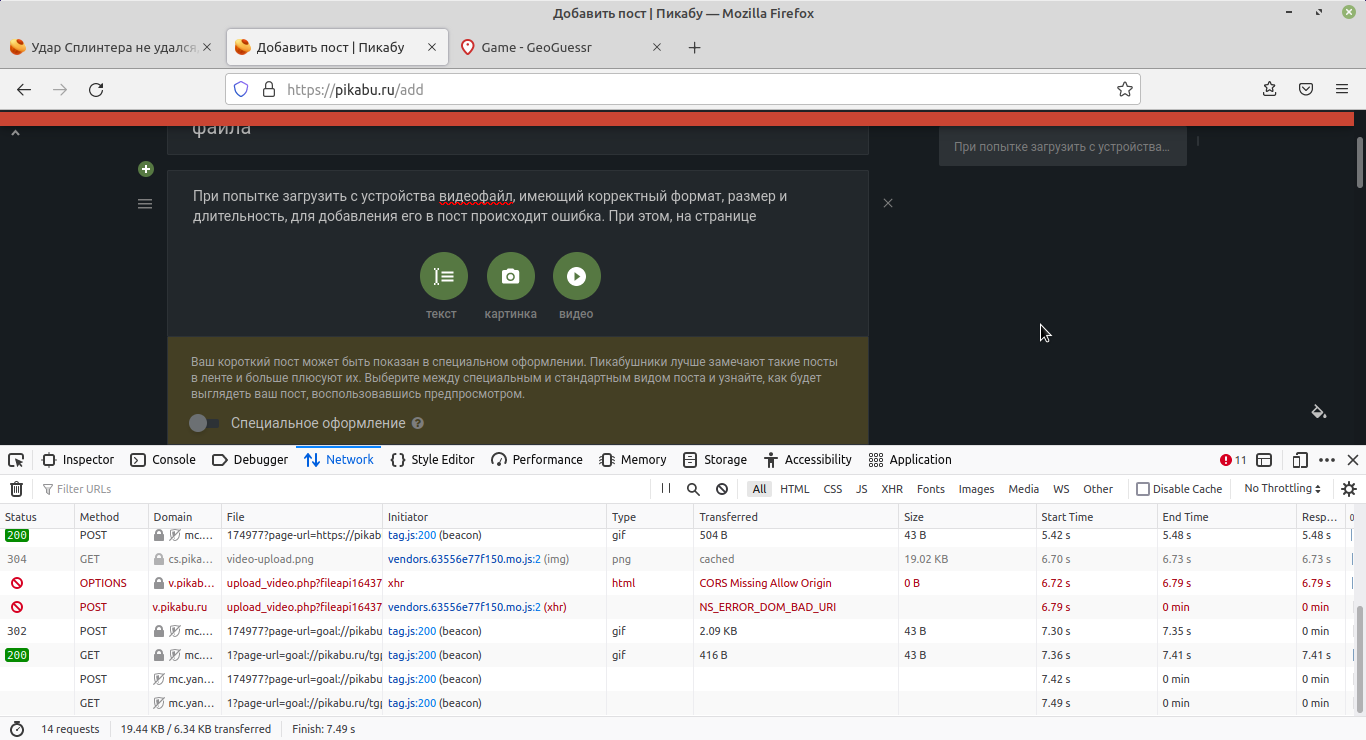
Task: Click the paint bucket theme icon
Action: [x=1319, y=411]
